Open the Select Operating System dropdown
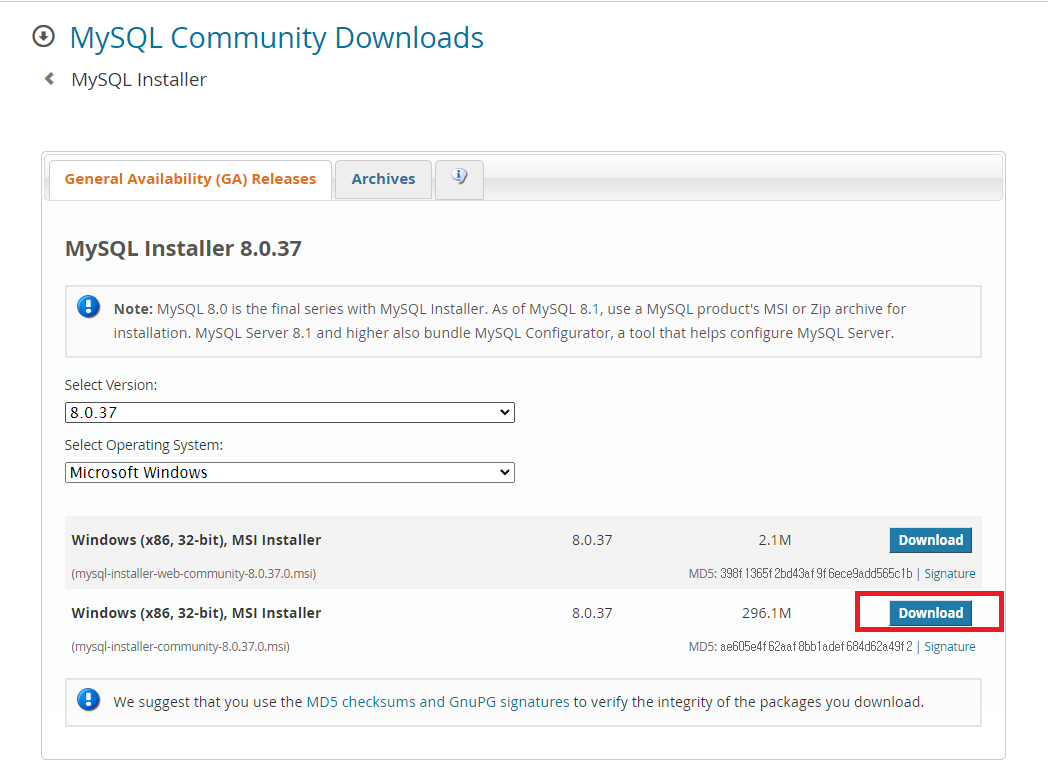 289,472
